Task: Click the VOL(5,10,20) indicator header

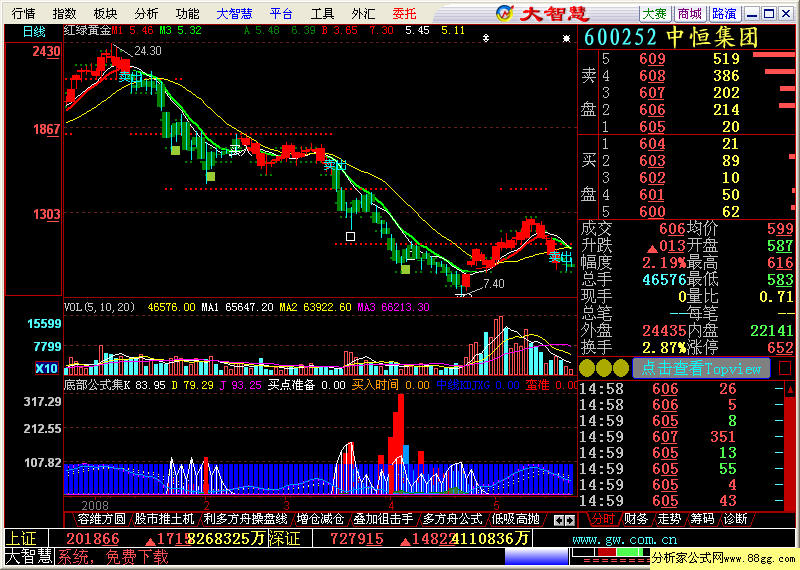Action: point(99,307)
